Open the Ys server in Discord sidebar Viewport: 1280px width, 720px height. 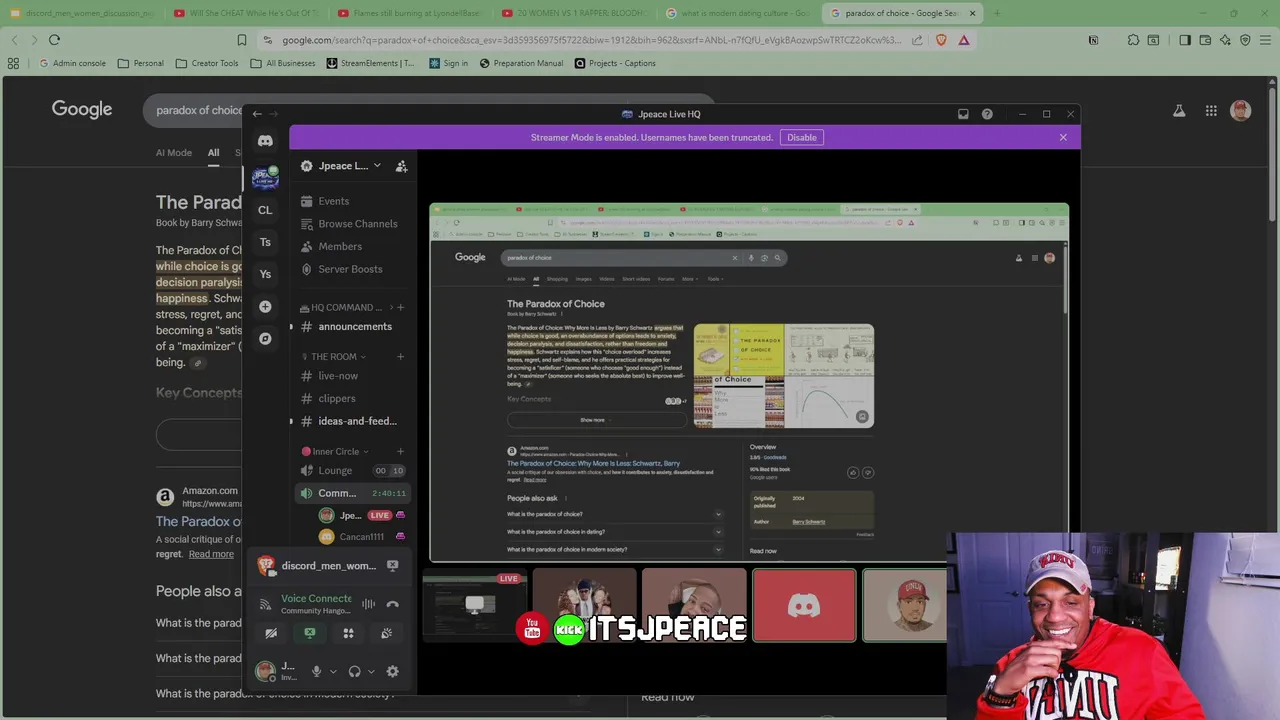click(x=265, y=274)
